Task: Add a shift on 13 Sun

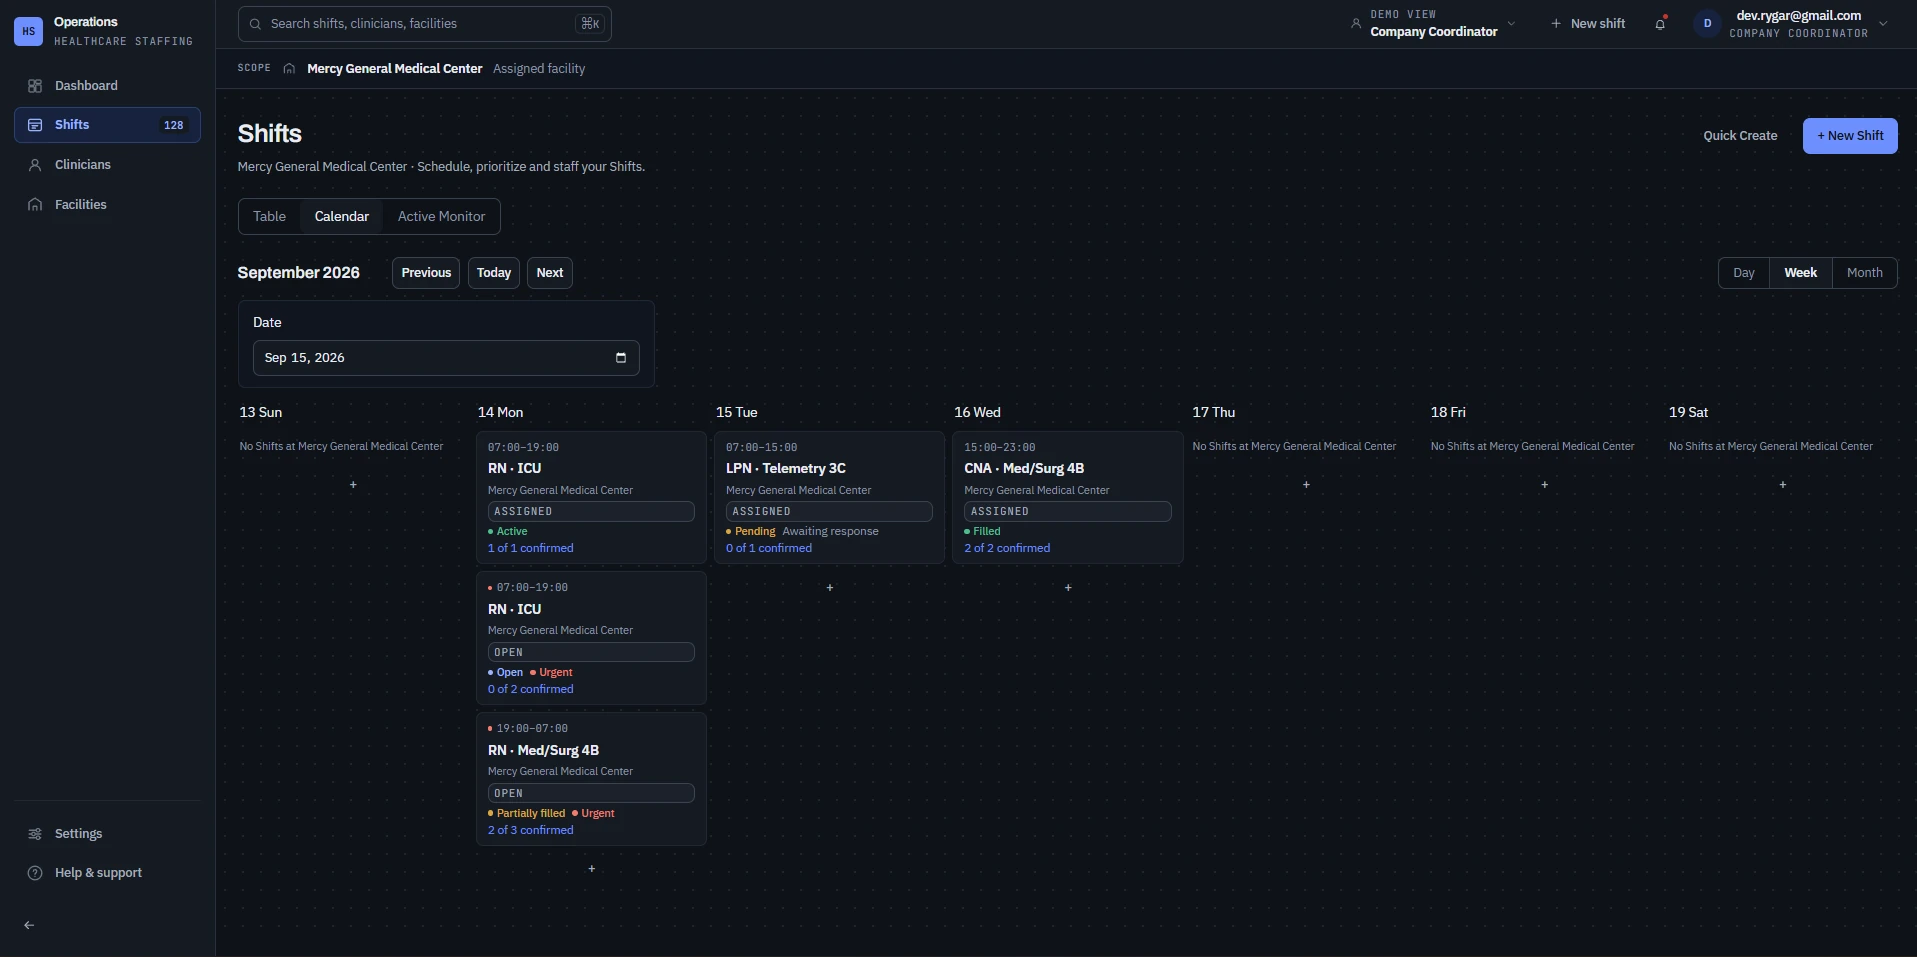Action: (x=353, y=485)
